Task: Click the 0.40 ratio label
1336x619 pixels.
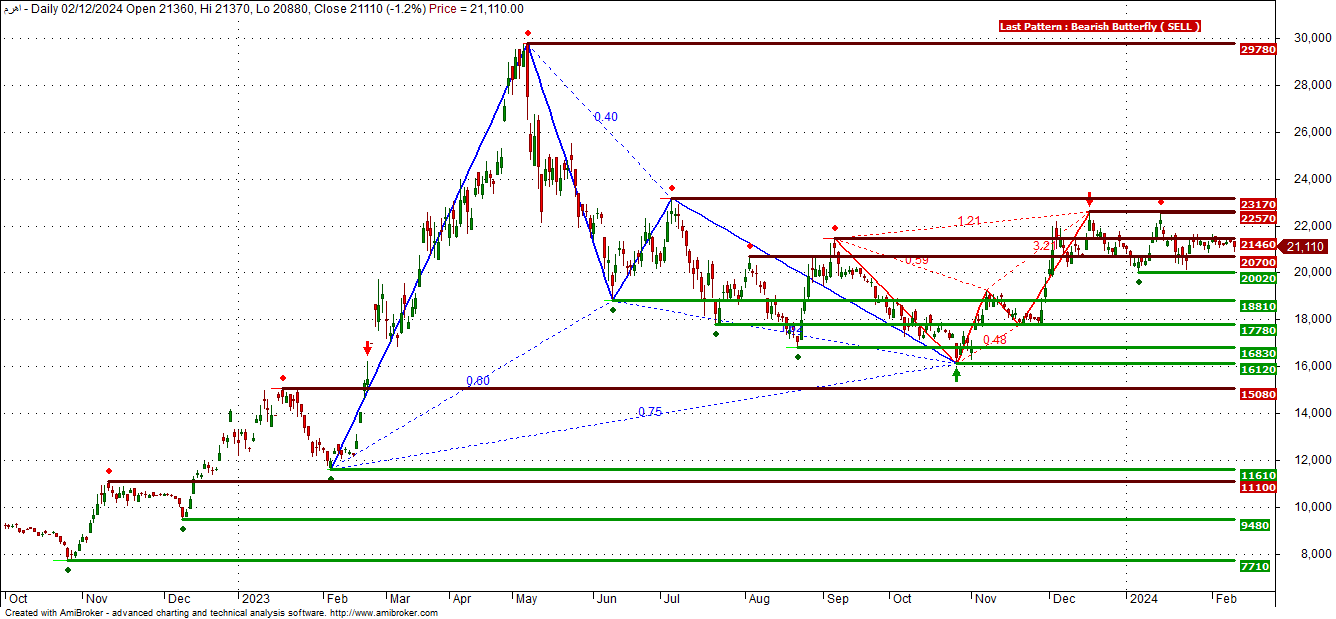Action: (x=605, y=117)
